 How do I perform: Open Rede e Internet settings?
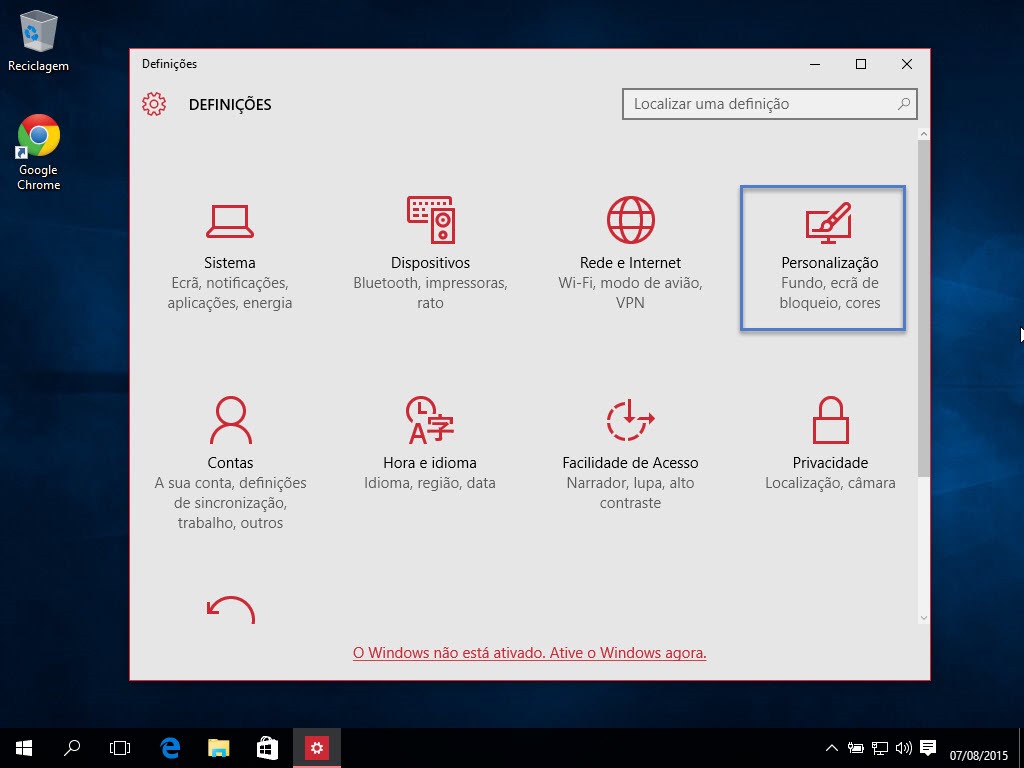click(x=630, y=257)
